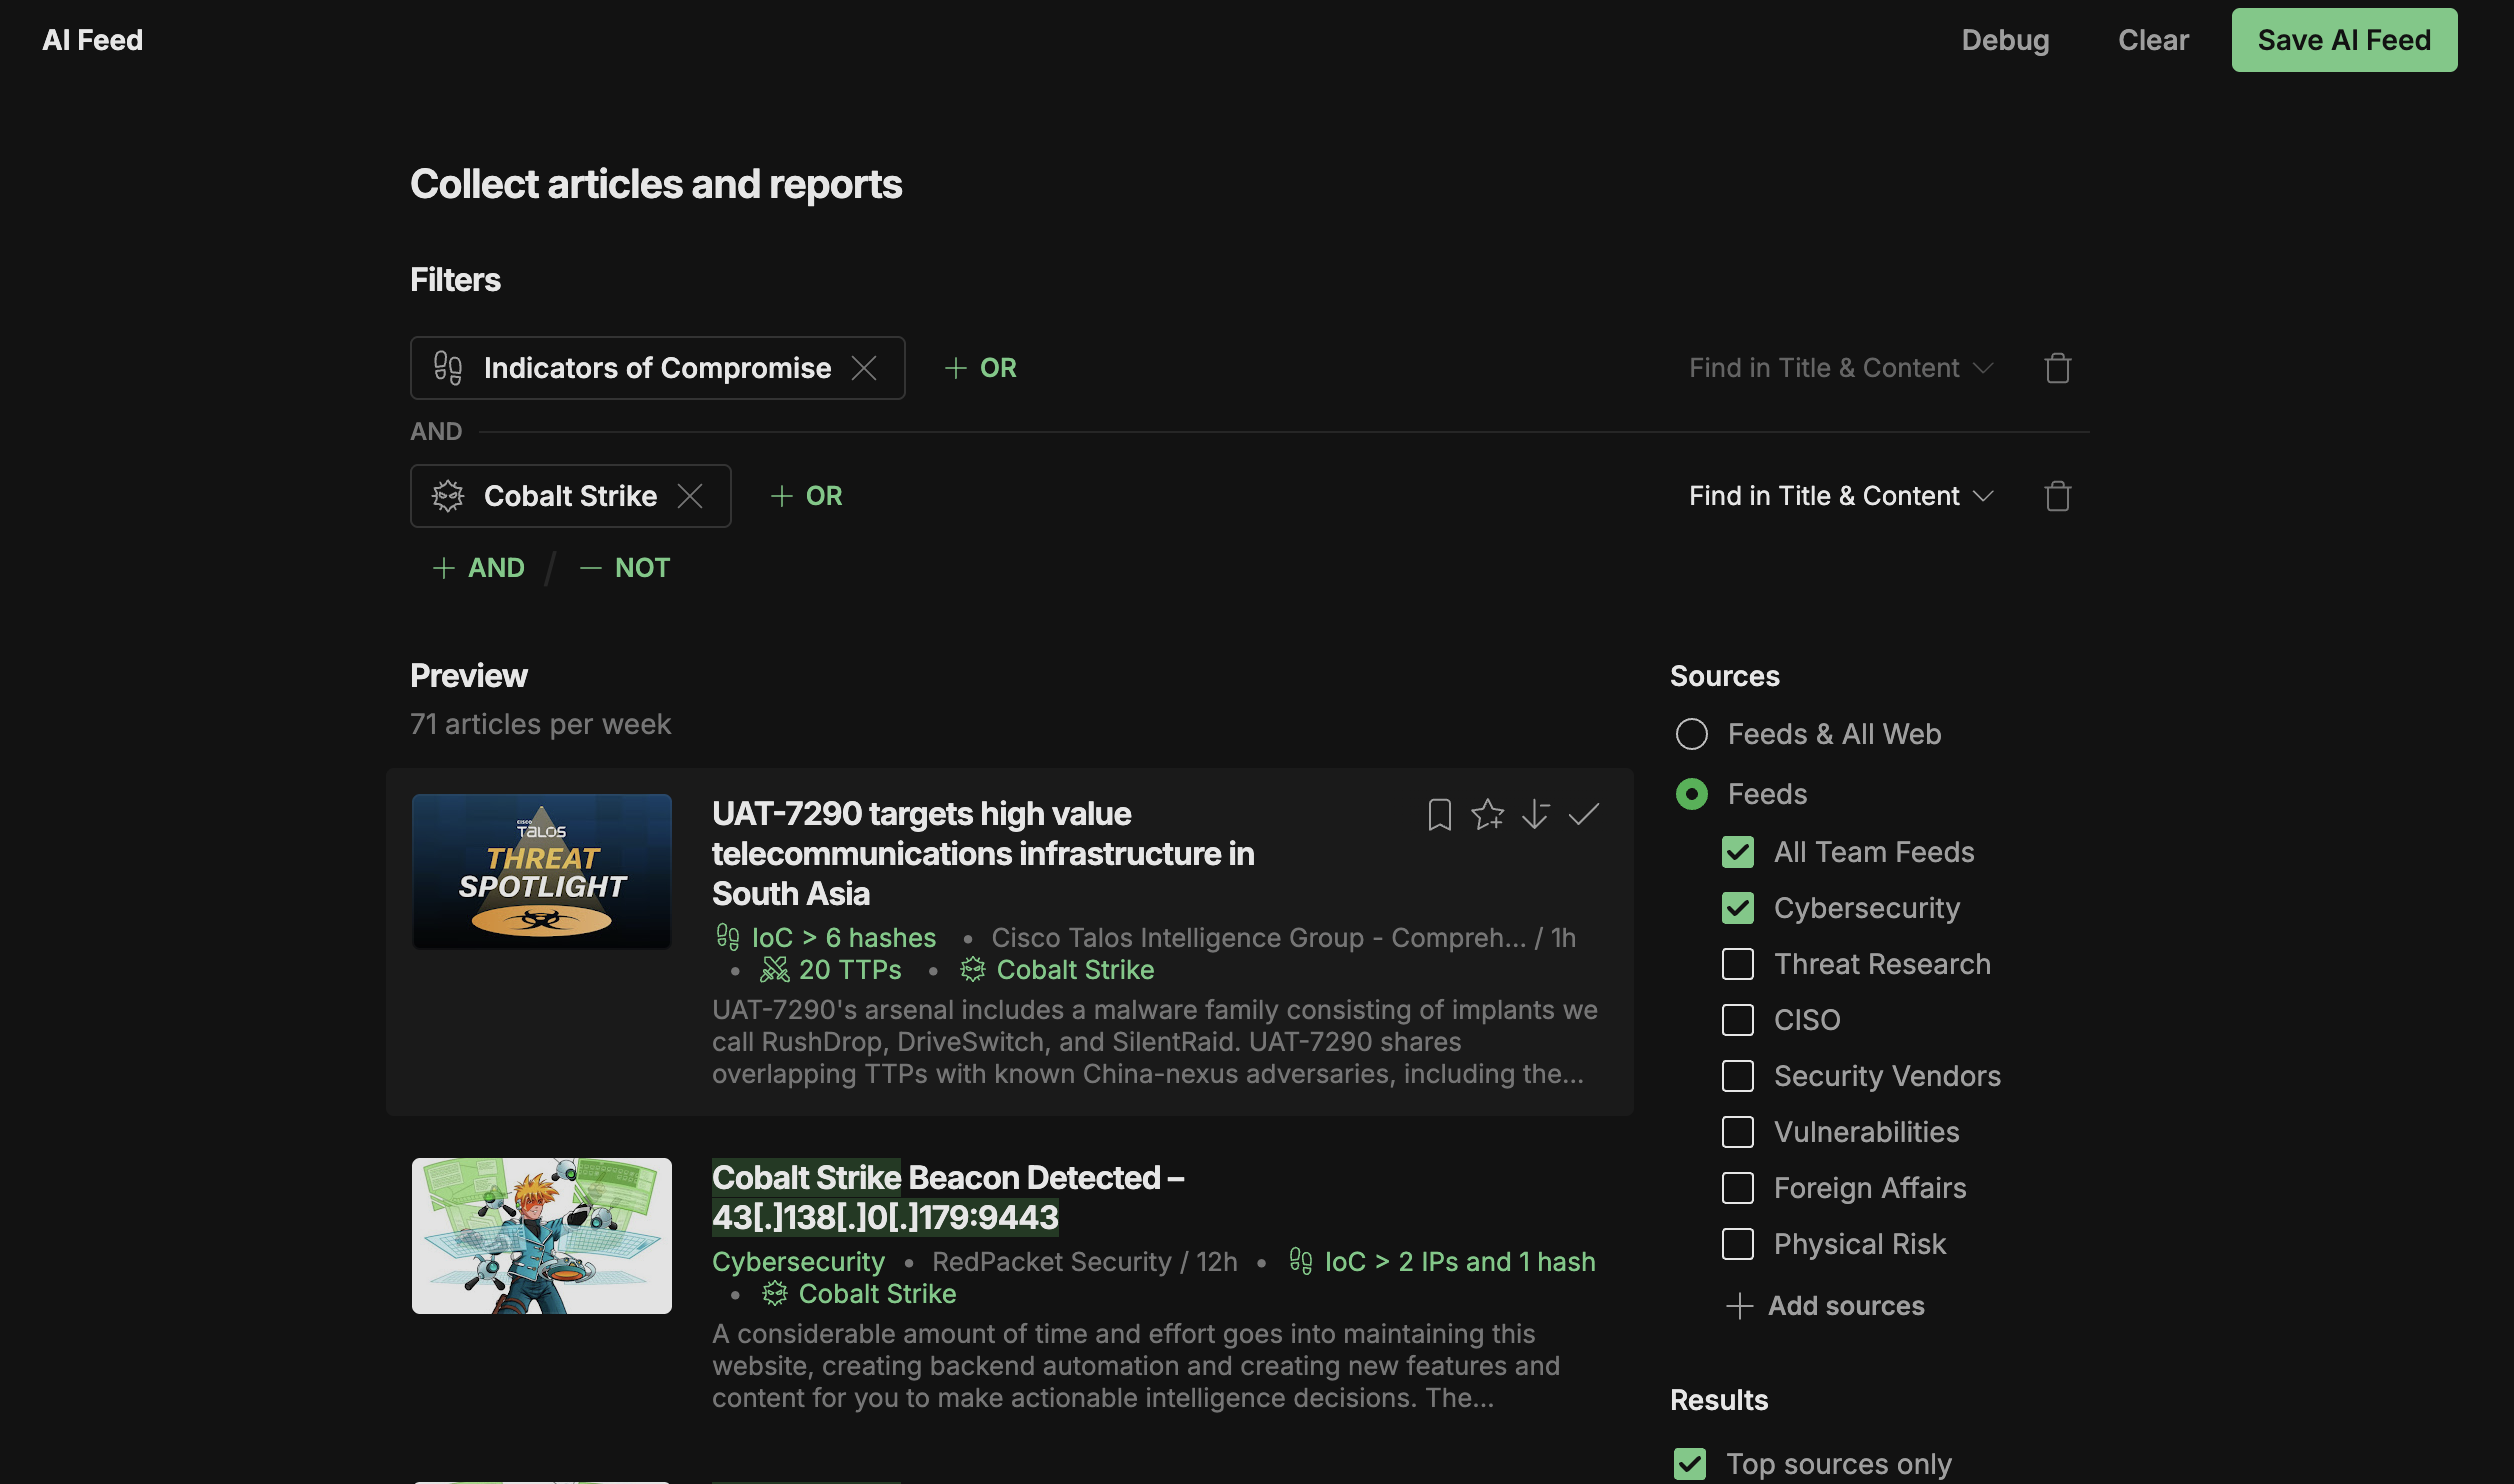The height and width of the screenshot is (1484, 2514).
Task: Add OR condition next to Cobalt Strike
Action: [x=807, y=496]
